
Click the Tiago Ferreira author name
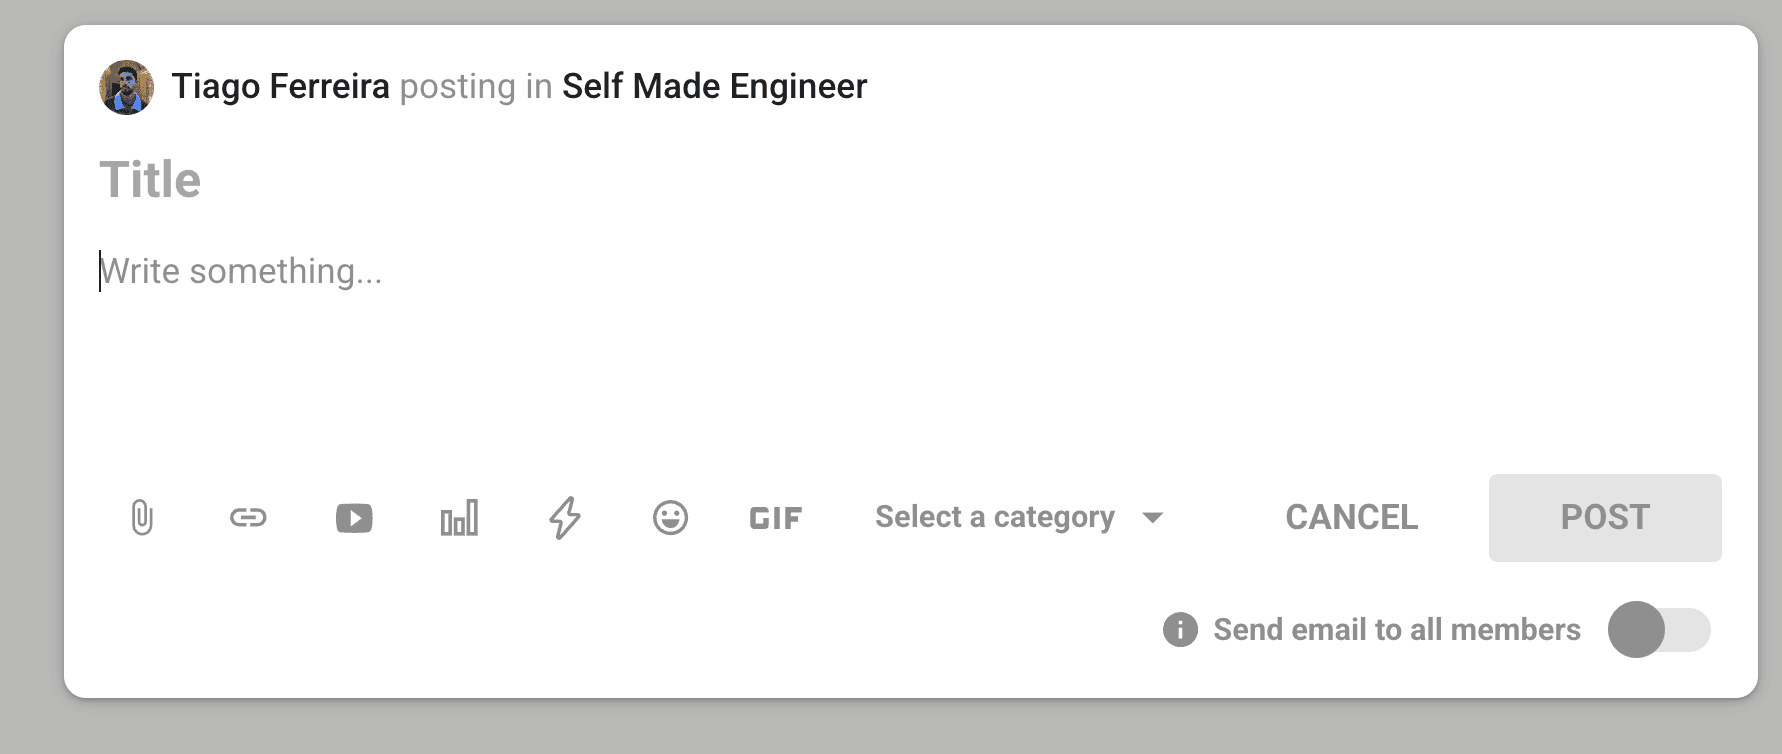(280, 87)
